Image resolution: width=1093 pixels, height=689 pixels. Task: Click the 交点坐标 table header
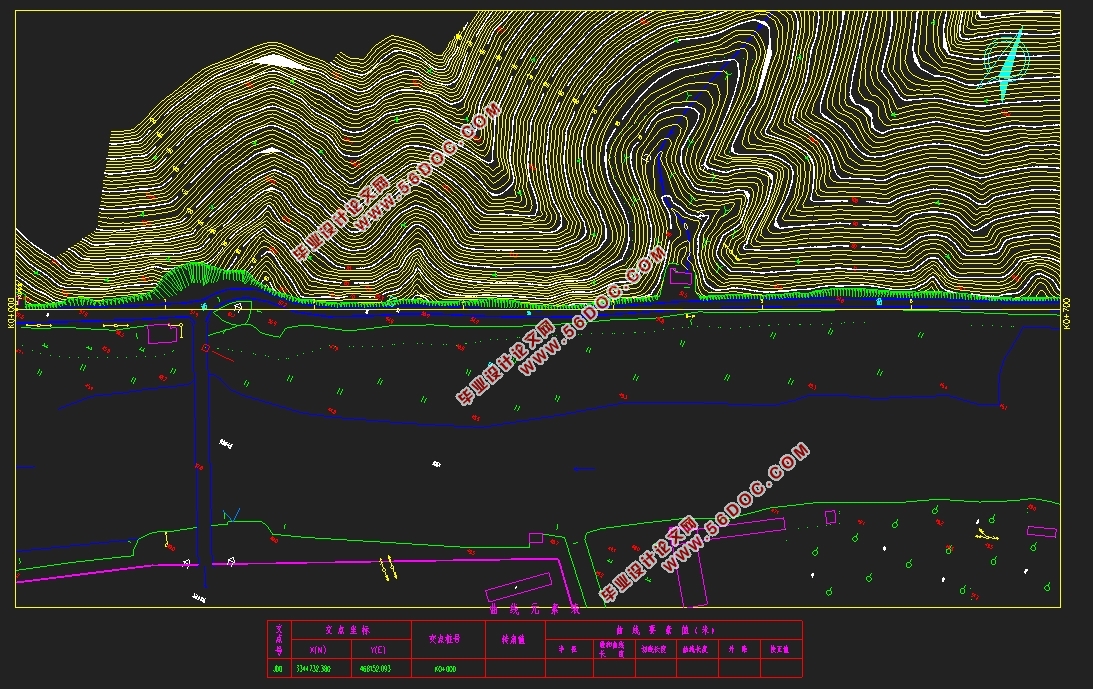point(348,630)
